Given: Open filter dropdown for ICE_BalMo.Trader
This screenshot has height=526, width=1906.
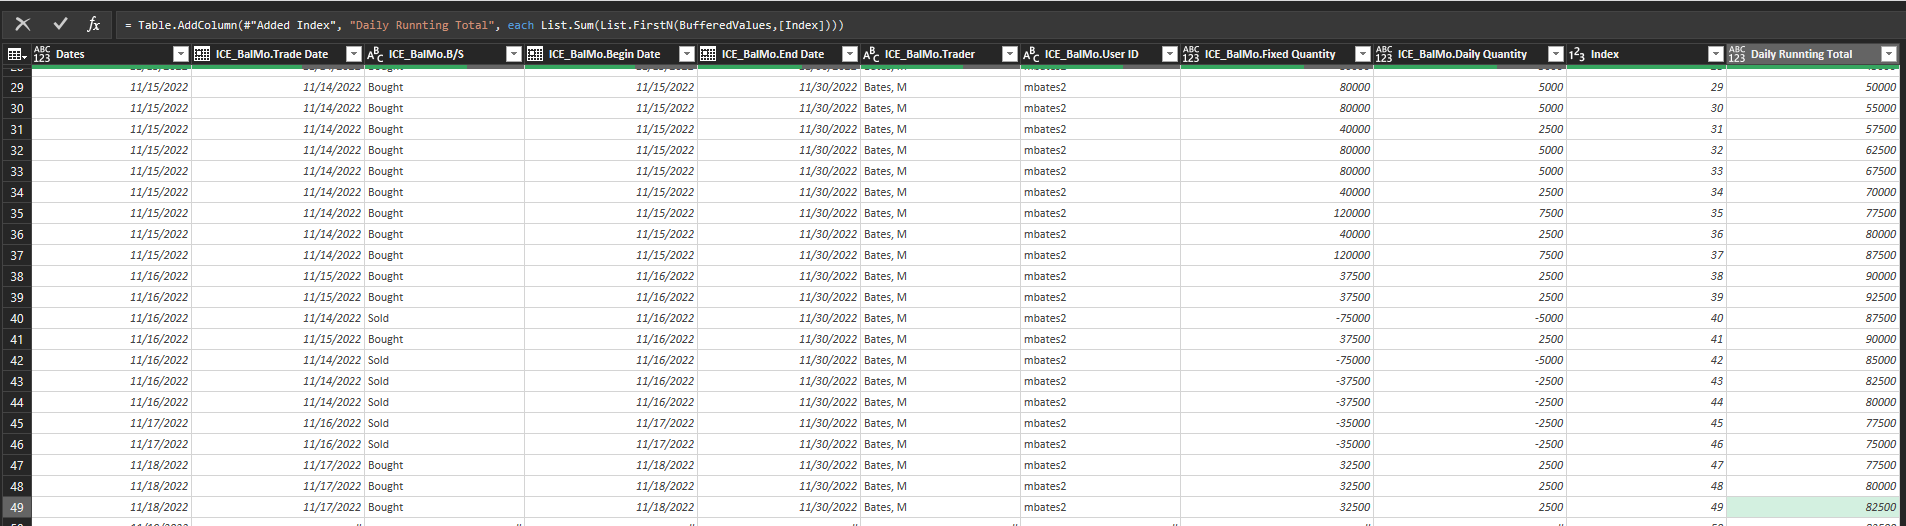Looking at the screenshot, I should [1009, 54].
